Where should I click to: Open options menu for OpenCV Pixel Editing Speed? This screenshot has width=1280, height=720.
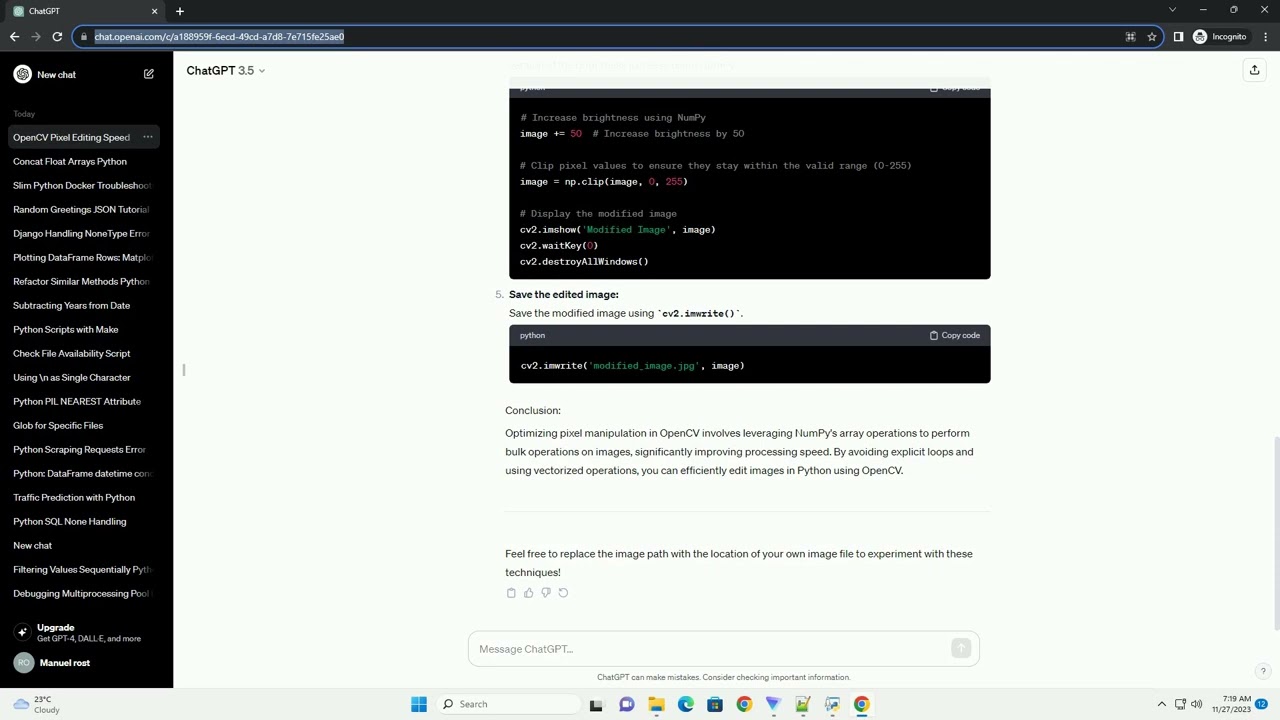pos(147,137)
